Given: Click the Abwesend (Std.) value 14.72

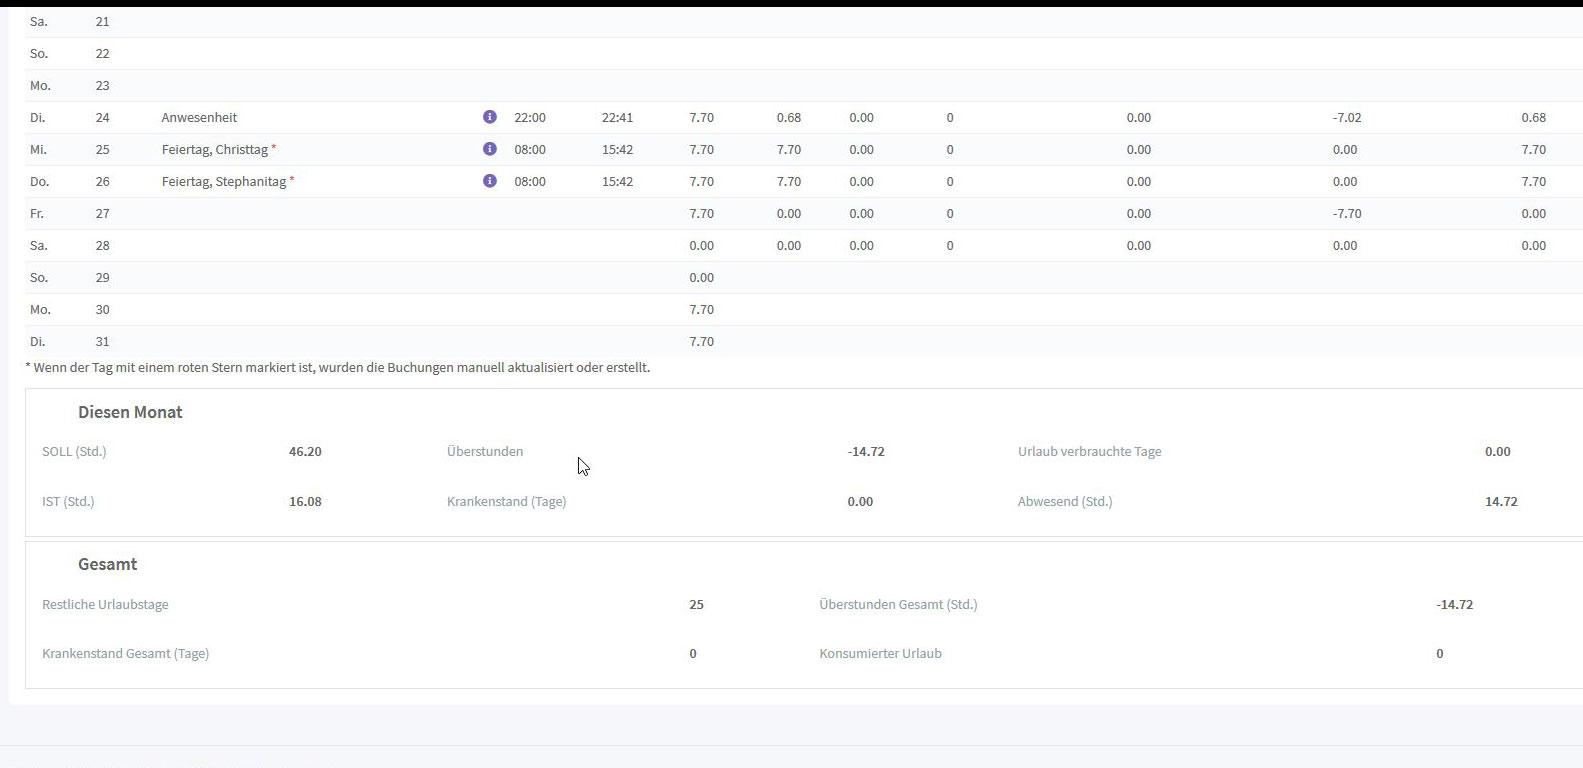Looking at the screenshot, I should (x=1501, y=501).
